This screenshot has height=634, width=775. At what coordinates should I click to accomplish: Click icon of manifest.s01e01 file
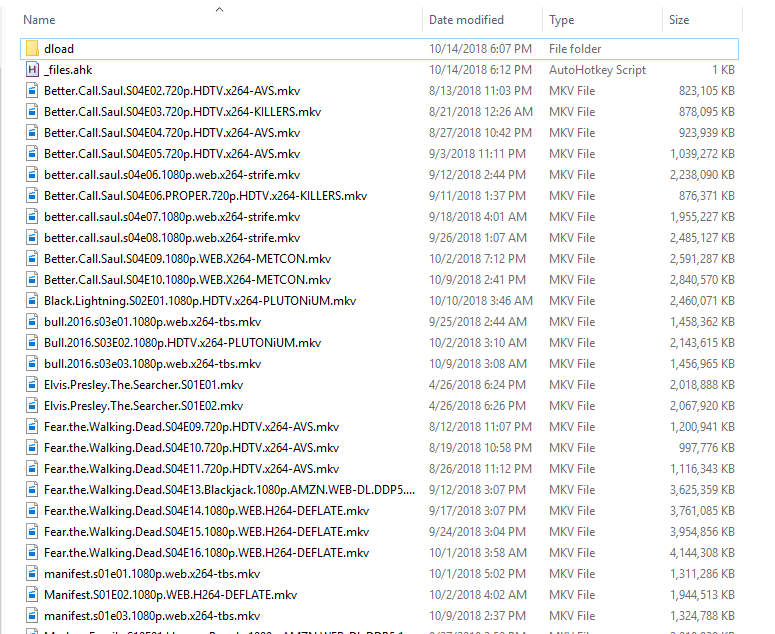(x=32, y=574)
